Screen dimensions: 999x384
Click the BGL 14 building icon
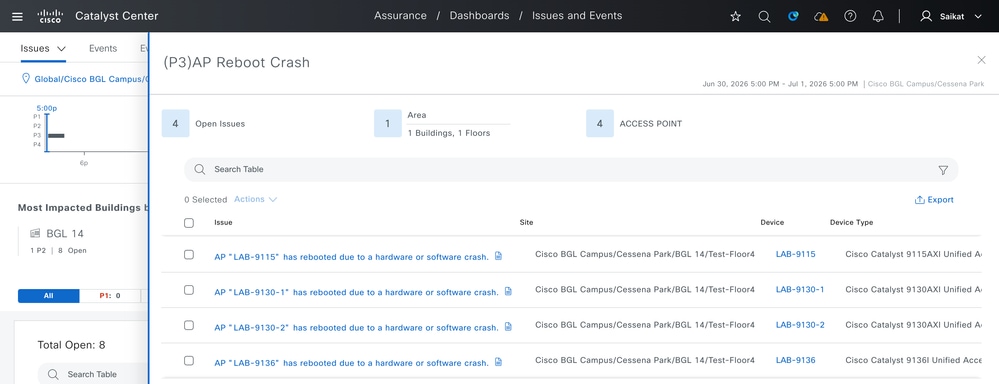point(35,233)
